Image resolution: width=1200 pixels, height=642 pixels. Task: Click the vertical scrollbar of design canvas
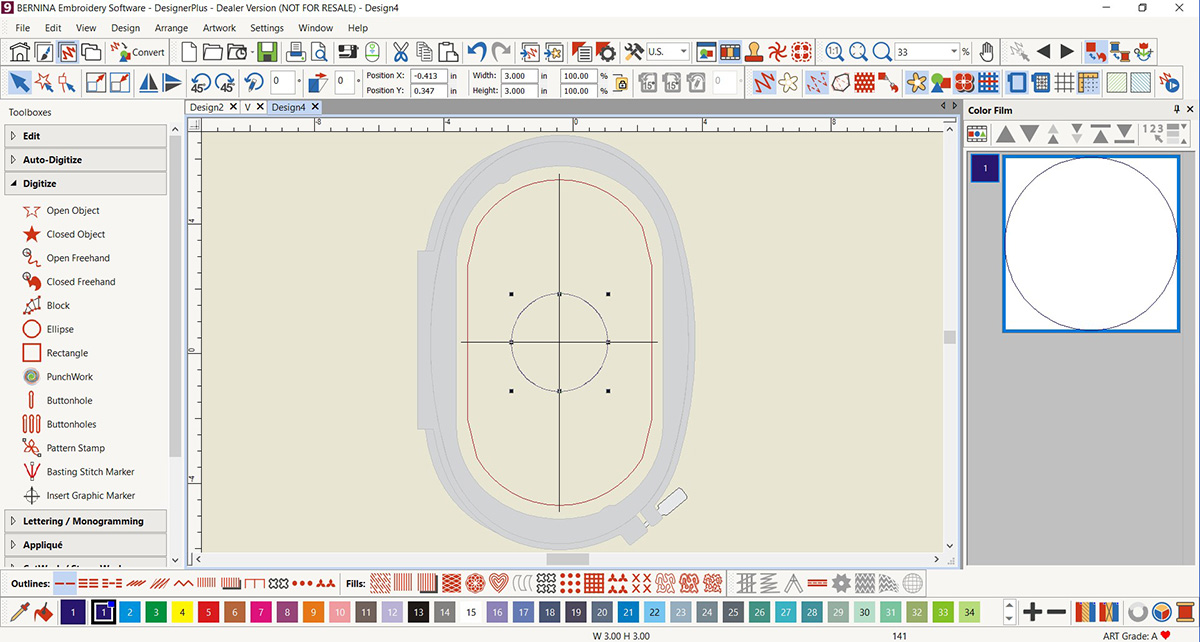tap(950, 337)
